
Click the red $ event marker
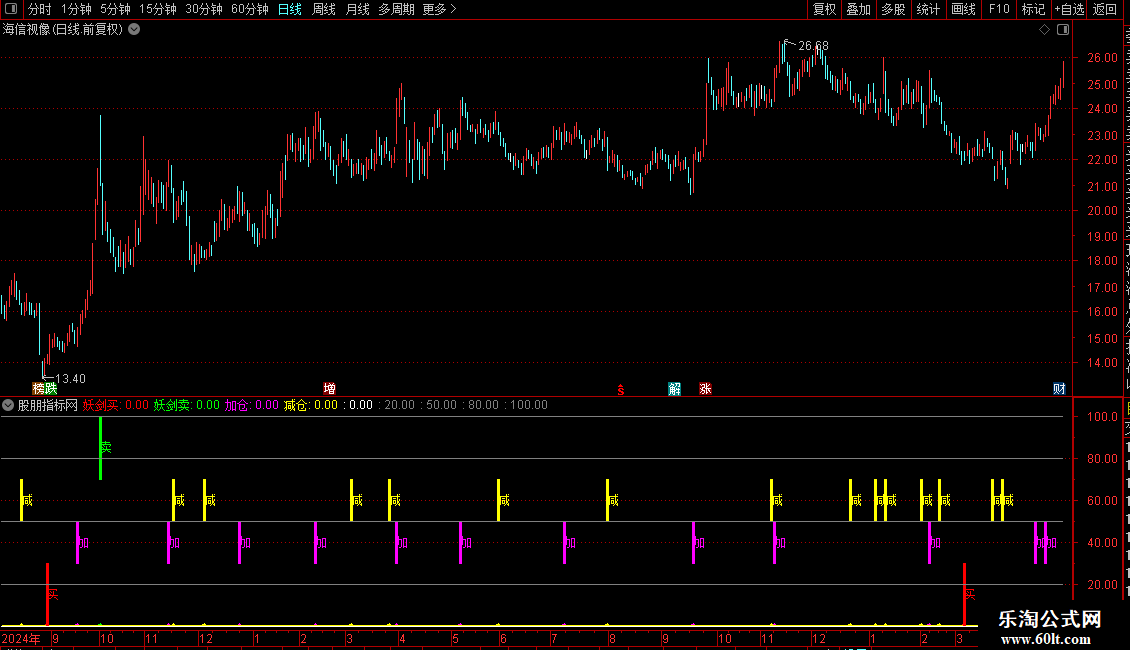pos(620,390)
